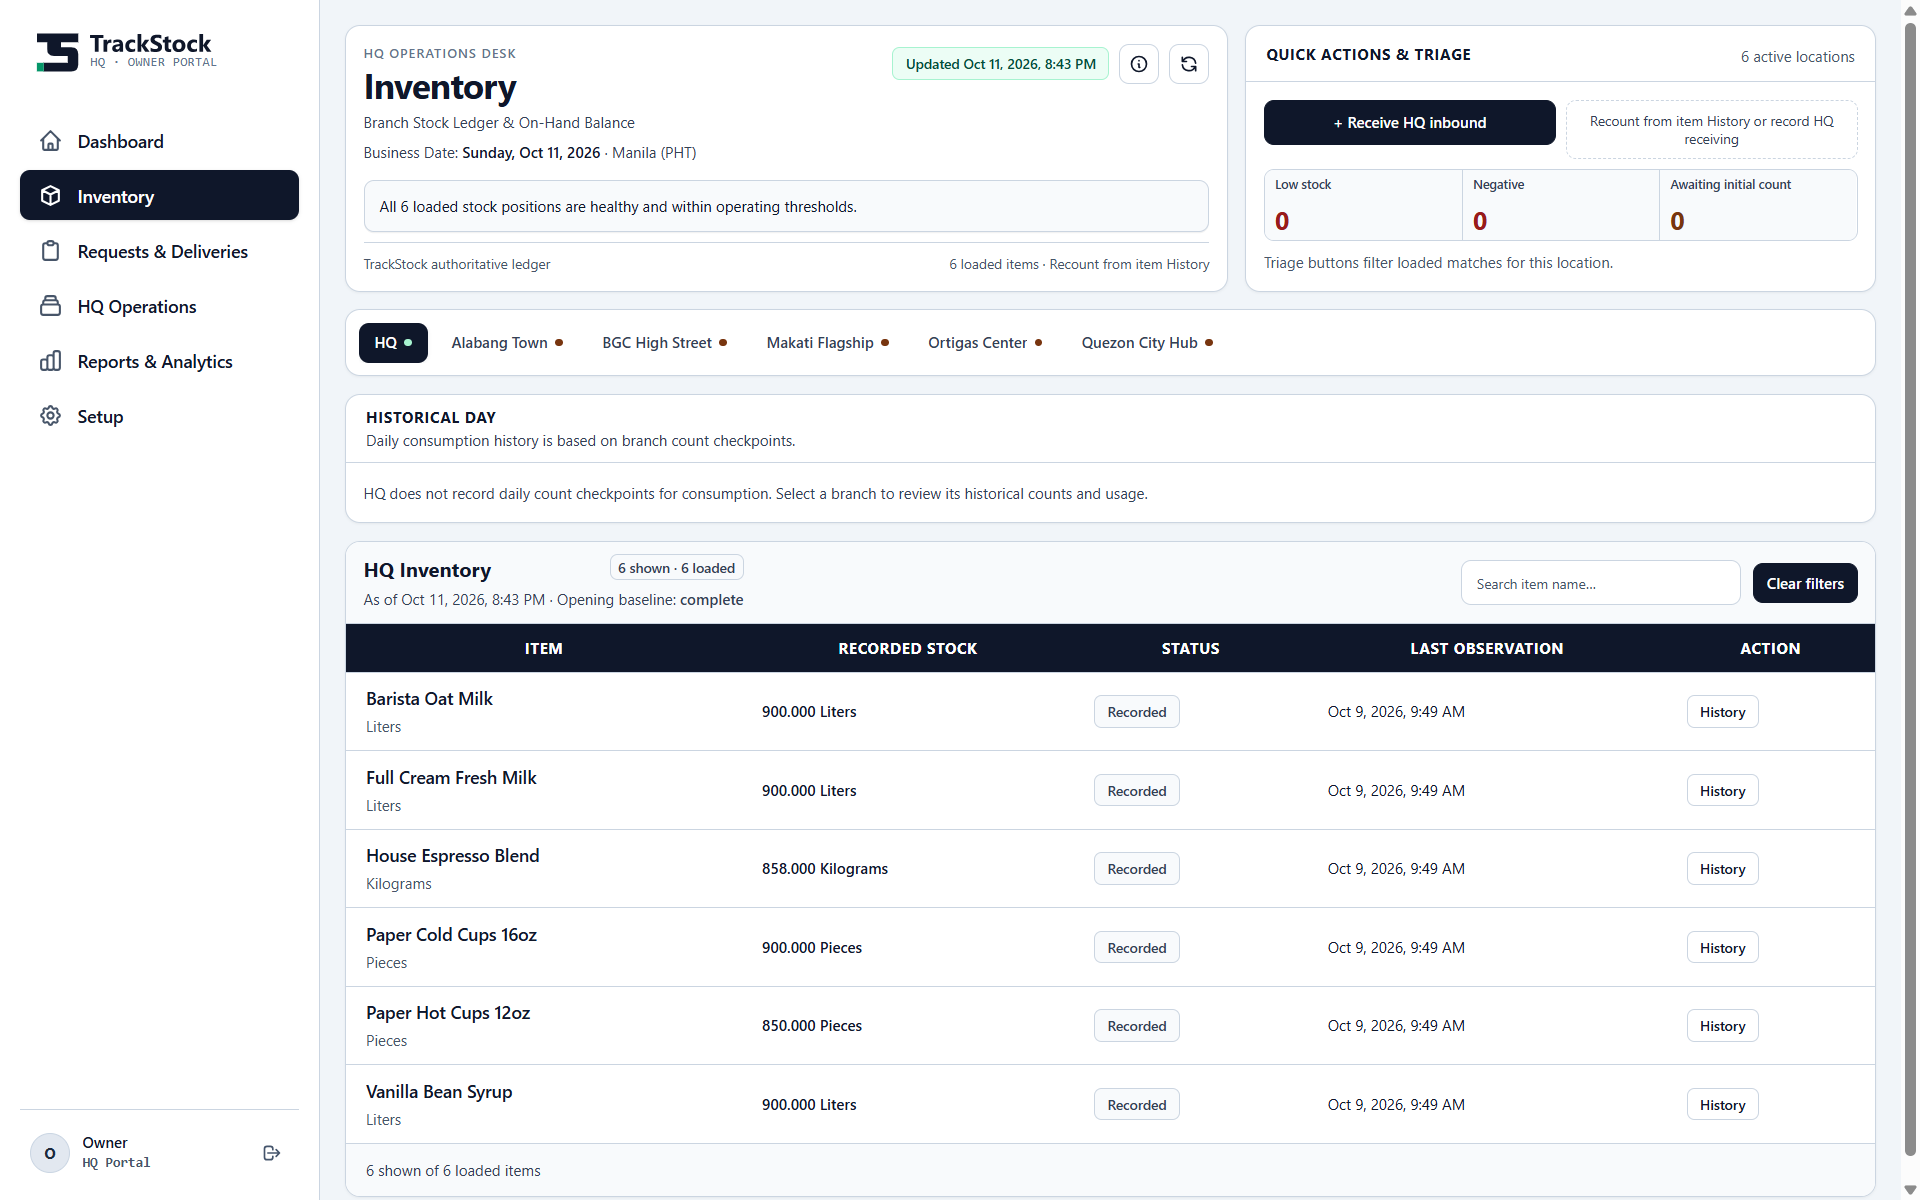This screenshot has width=1920, height=1200.
Task: Click the Barista Oat Milk item name
Action: pyautogui.click(x=429, y=699)
